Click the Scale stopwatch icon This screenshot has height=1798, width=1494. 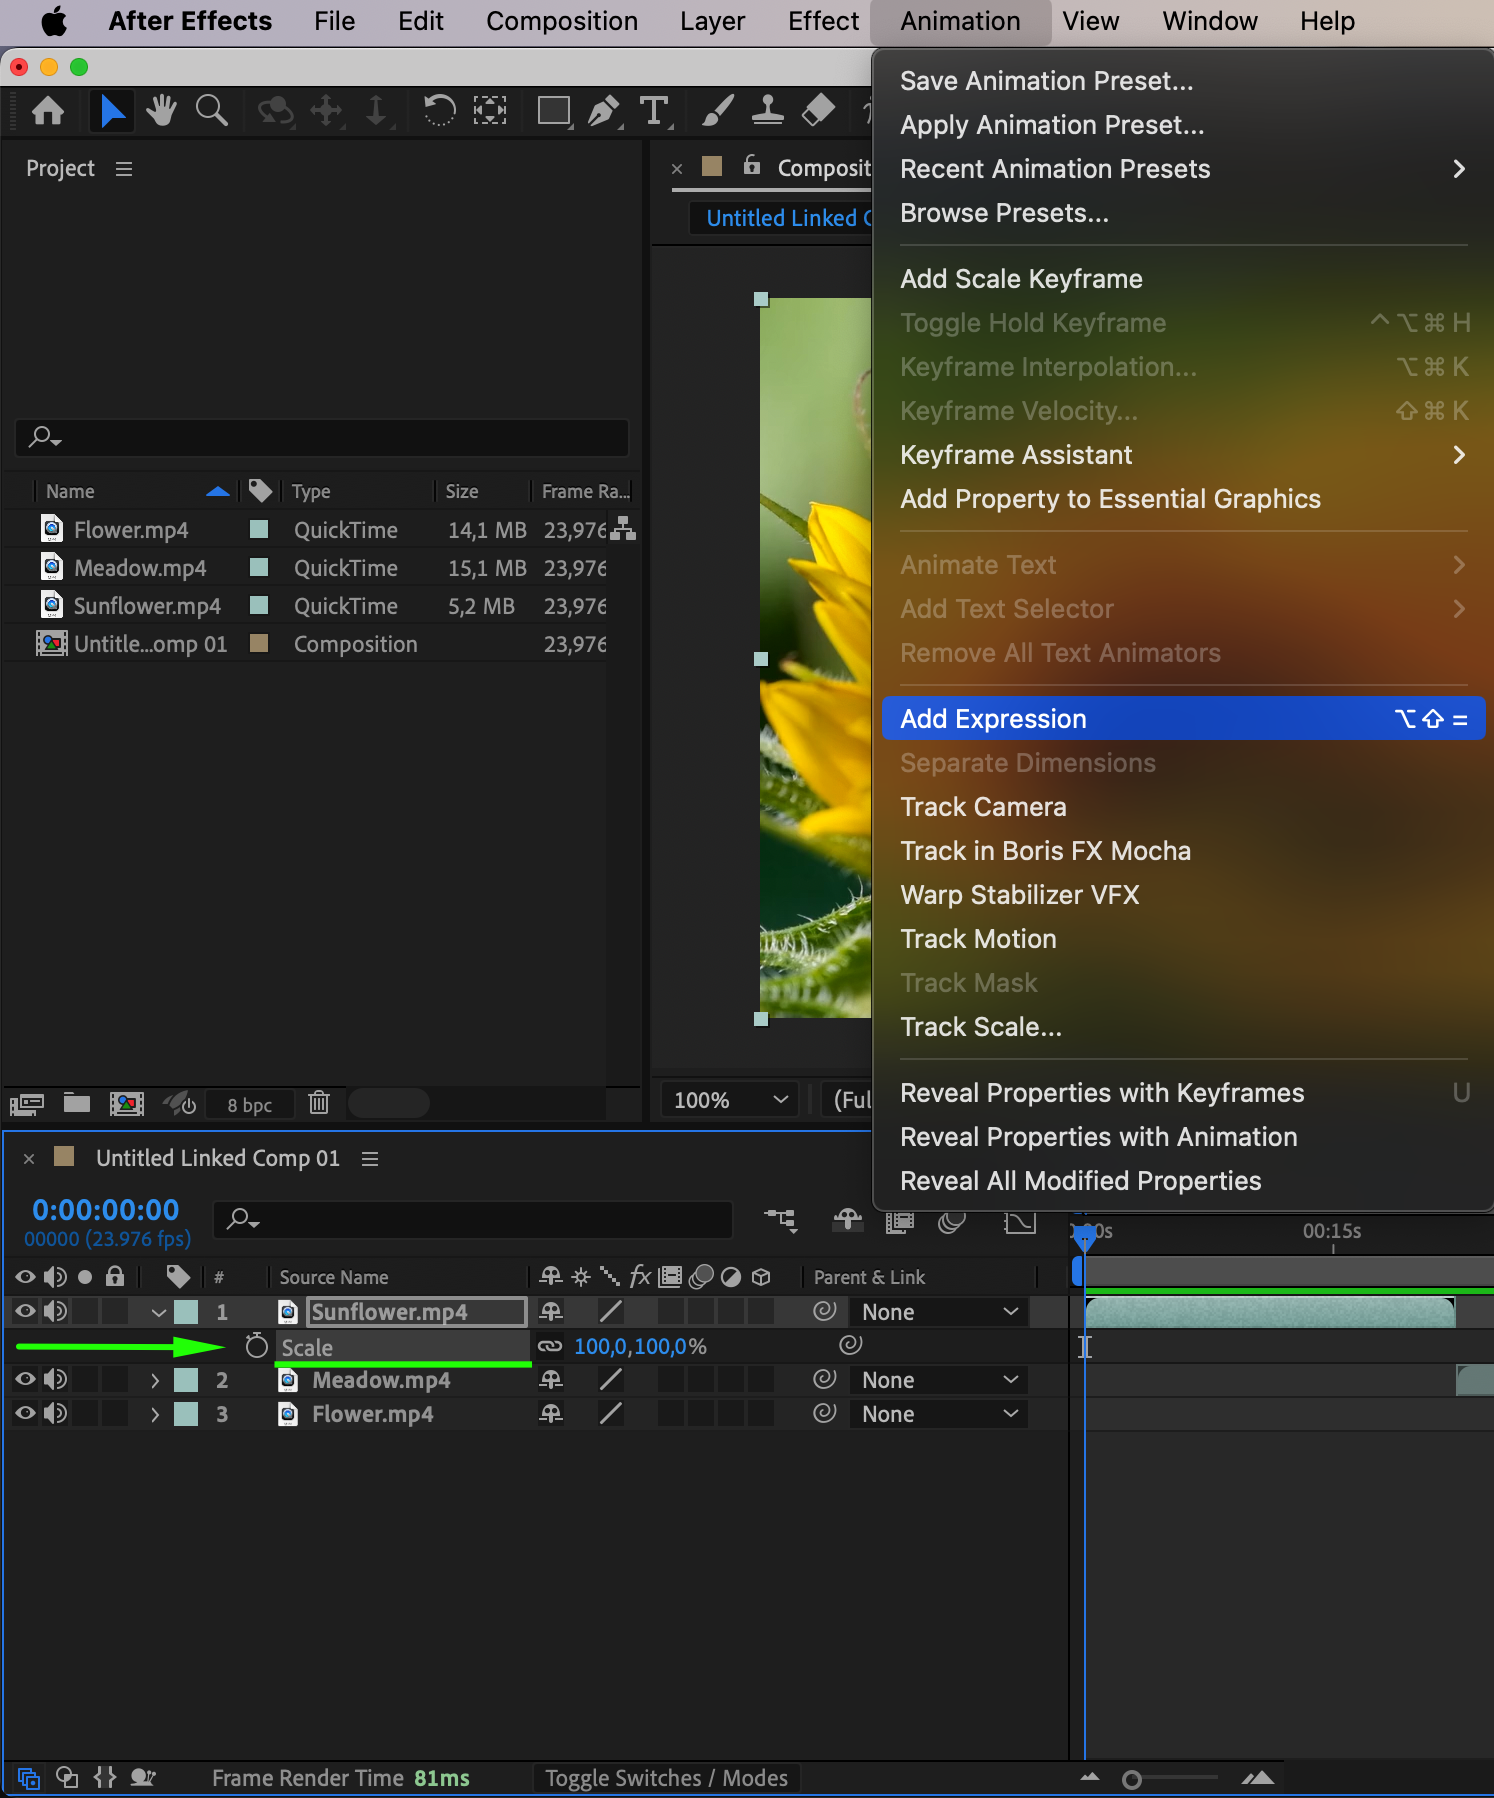click(x=257, y=1346)
